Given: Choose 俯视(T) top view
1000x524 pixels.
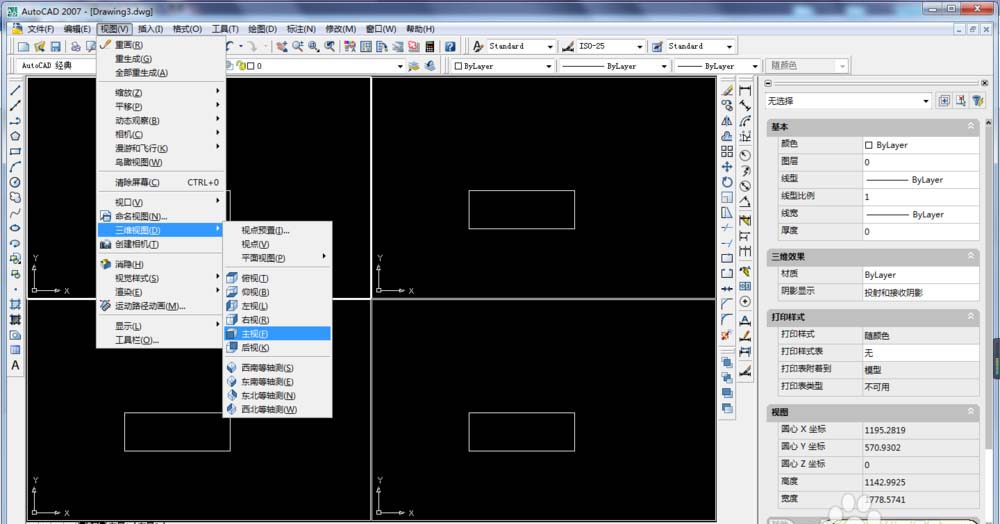Looking at the screenshot, I should tap(277, 278).
